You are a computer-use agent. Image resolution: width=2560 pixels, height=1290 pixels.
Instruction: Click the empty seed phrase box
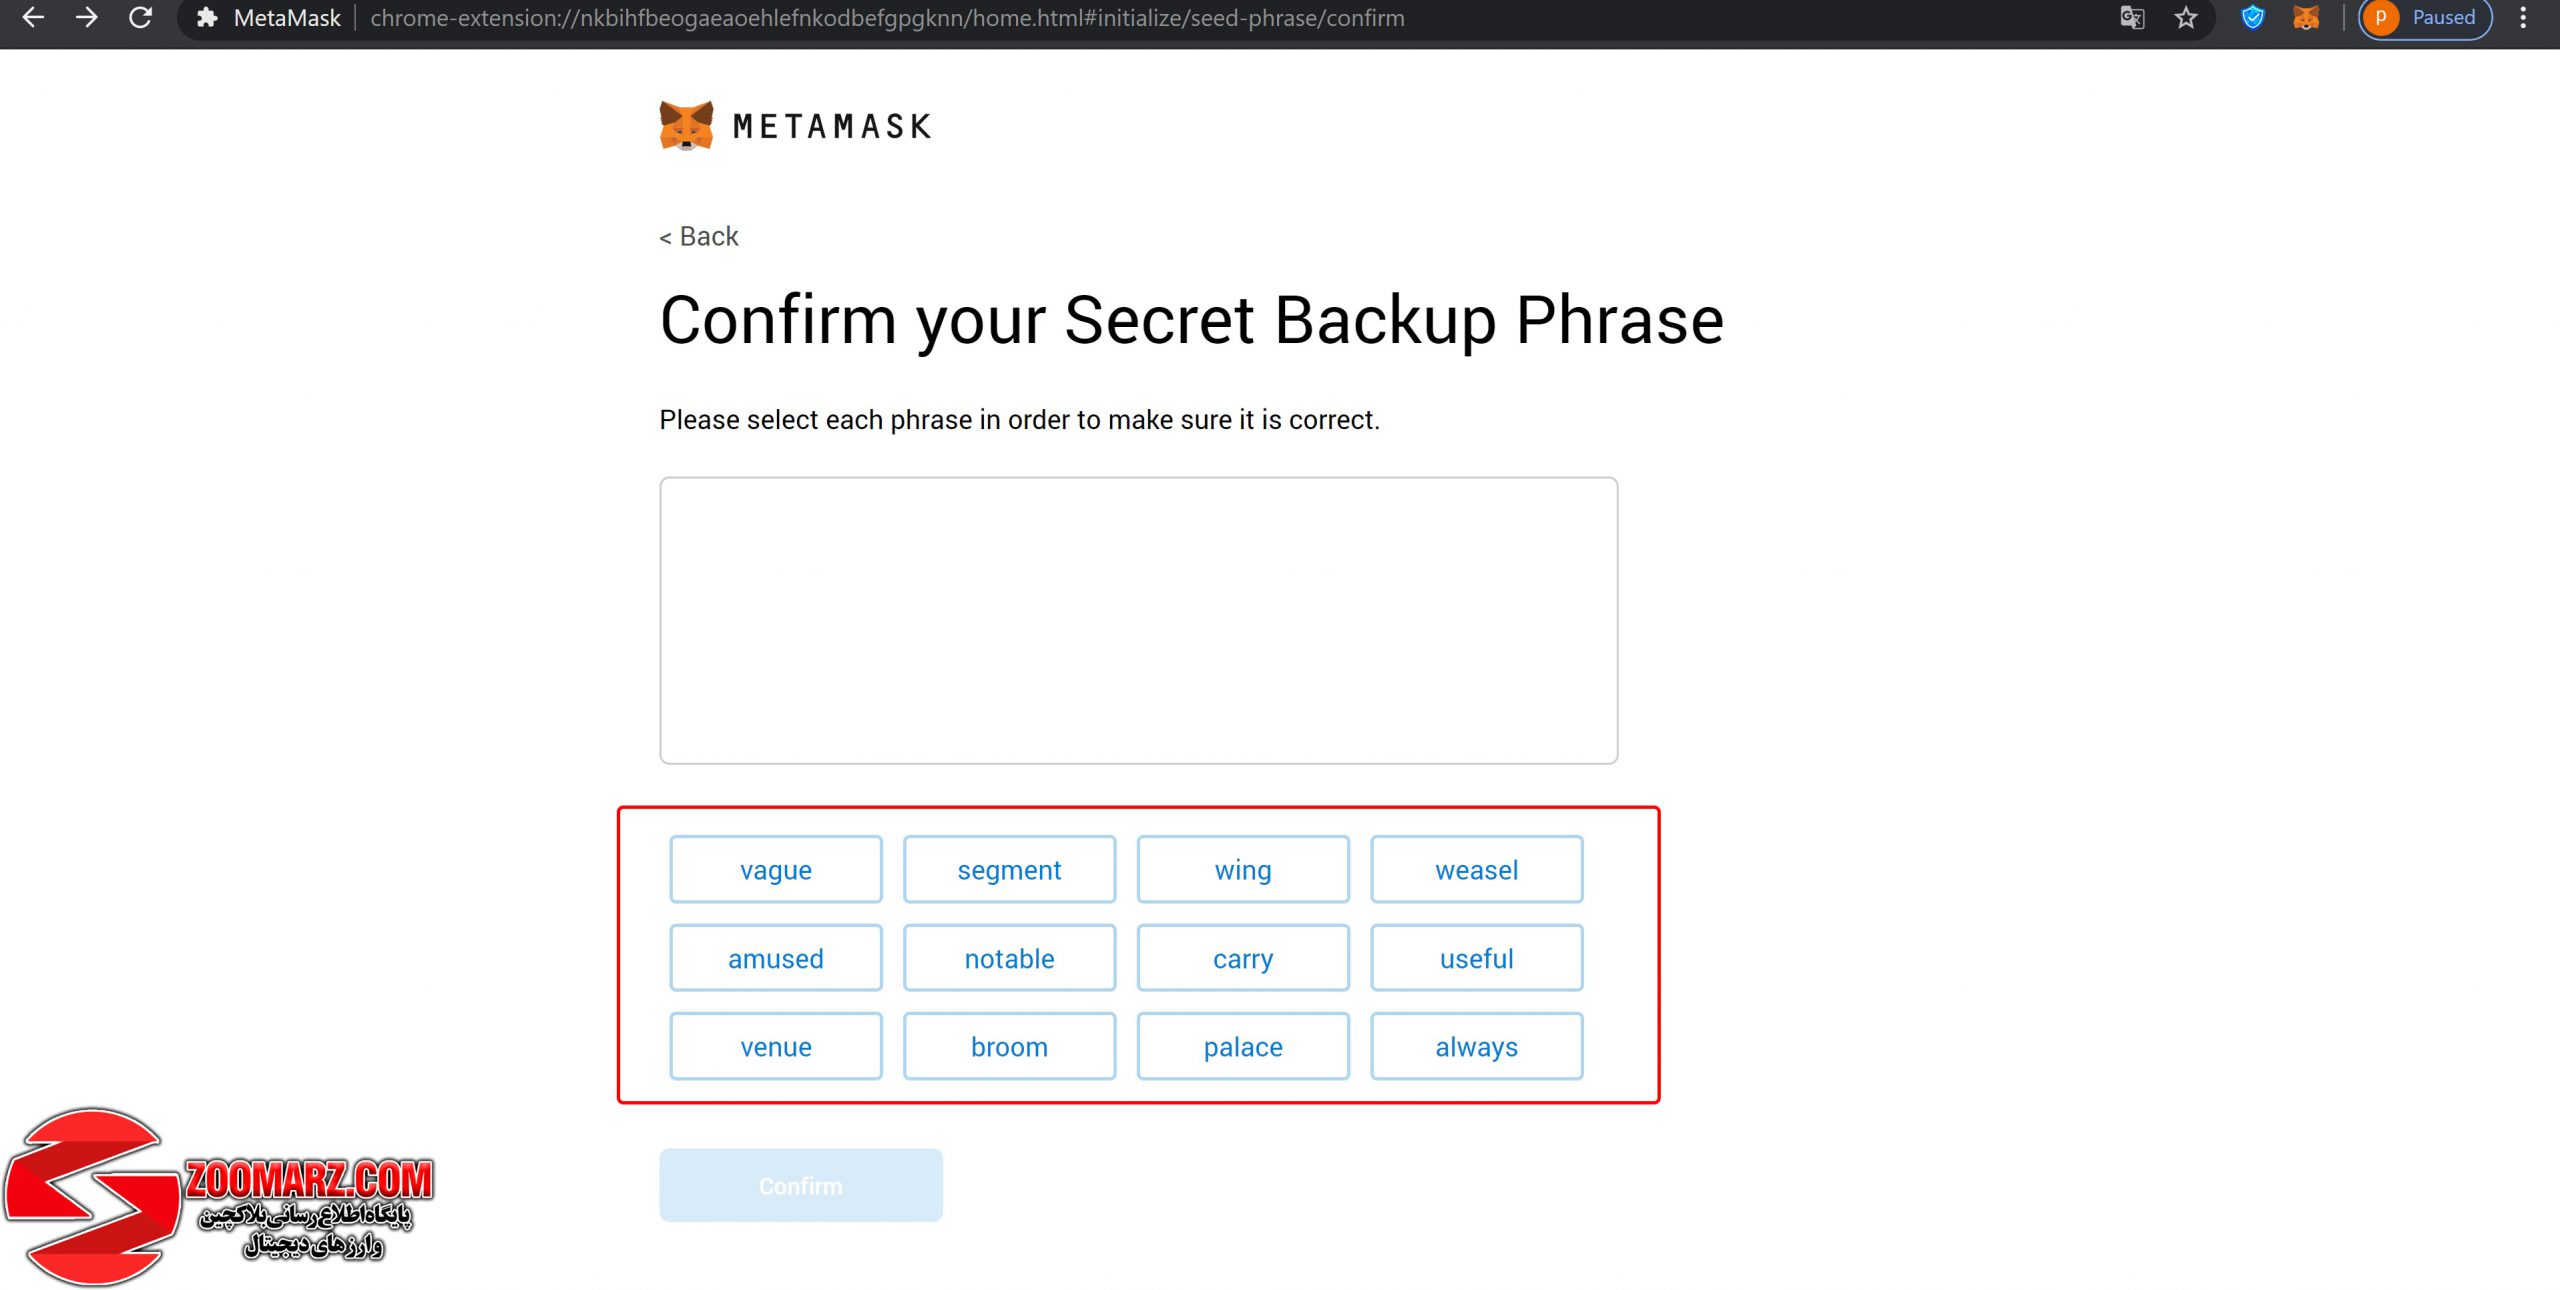[1138, 620]
